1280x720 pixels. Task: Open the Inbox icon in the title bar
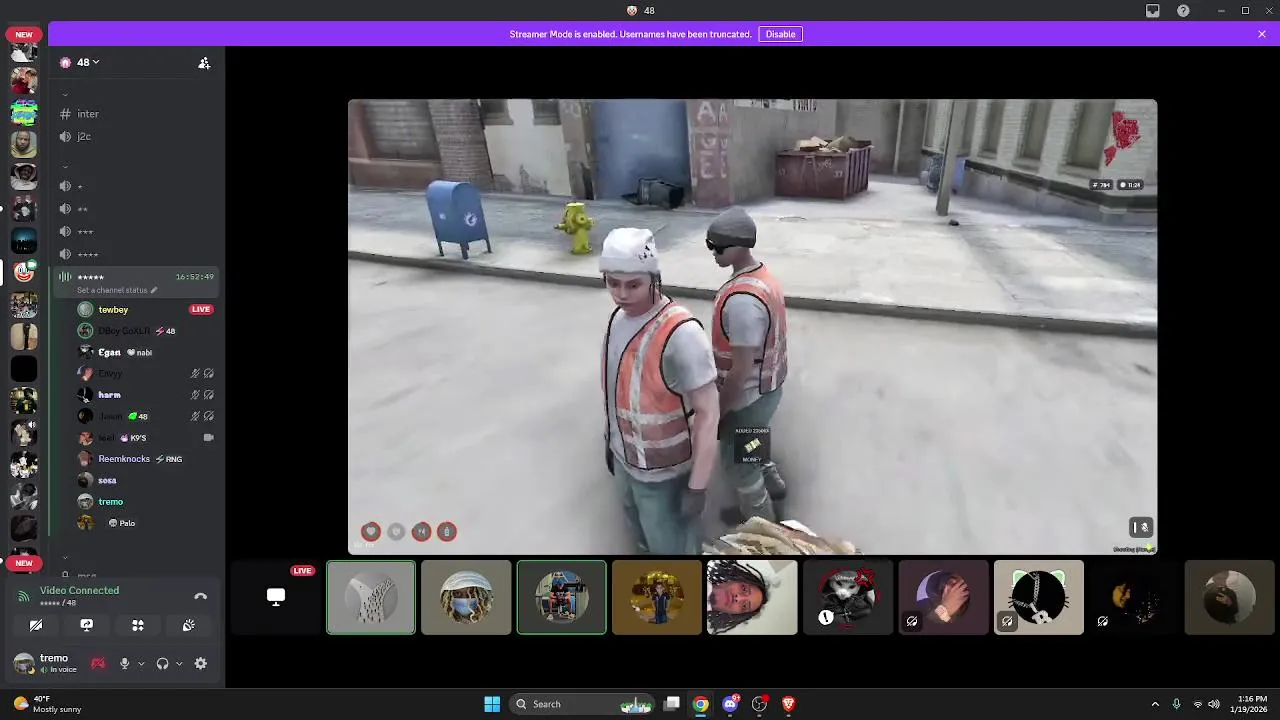coord(1153,11)
